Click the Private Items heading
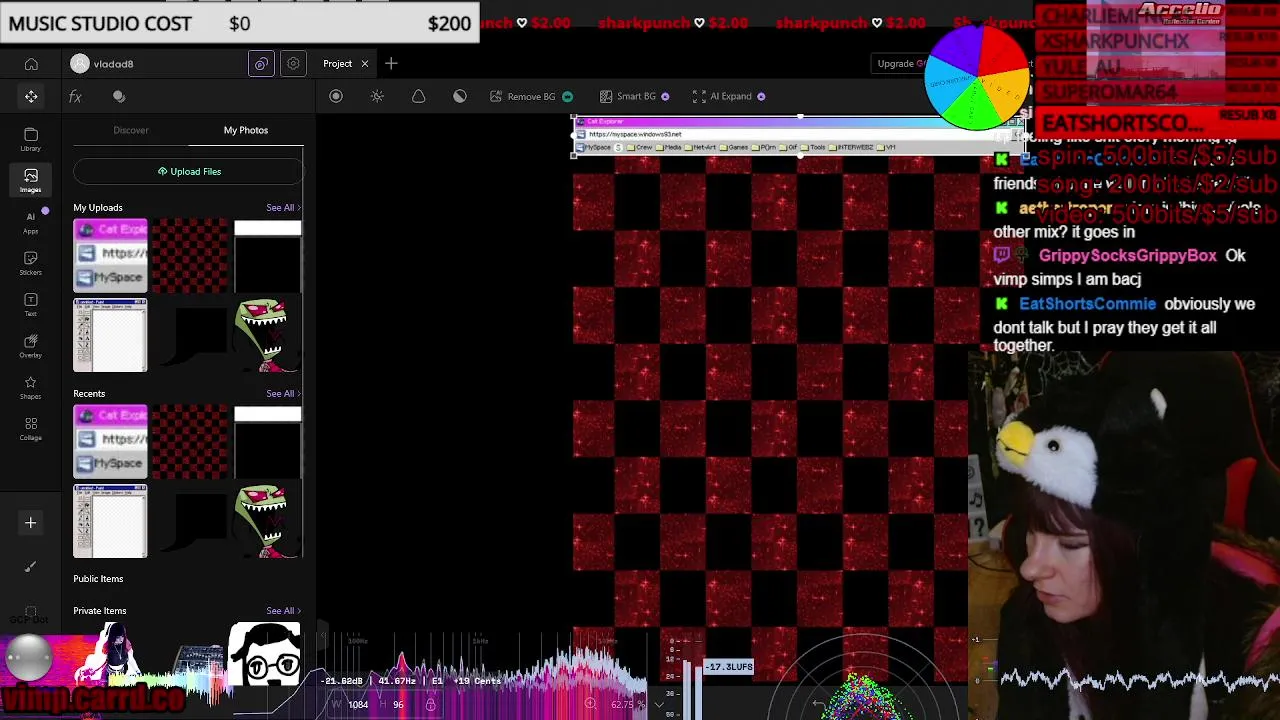Image resolution: width=1280 pixels, height=720 pixels. 100,611
